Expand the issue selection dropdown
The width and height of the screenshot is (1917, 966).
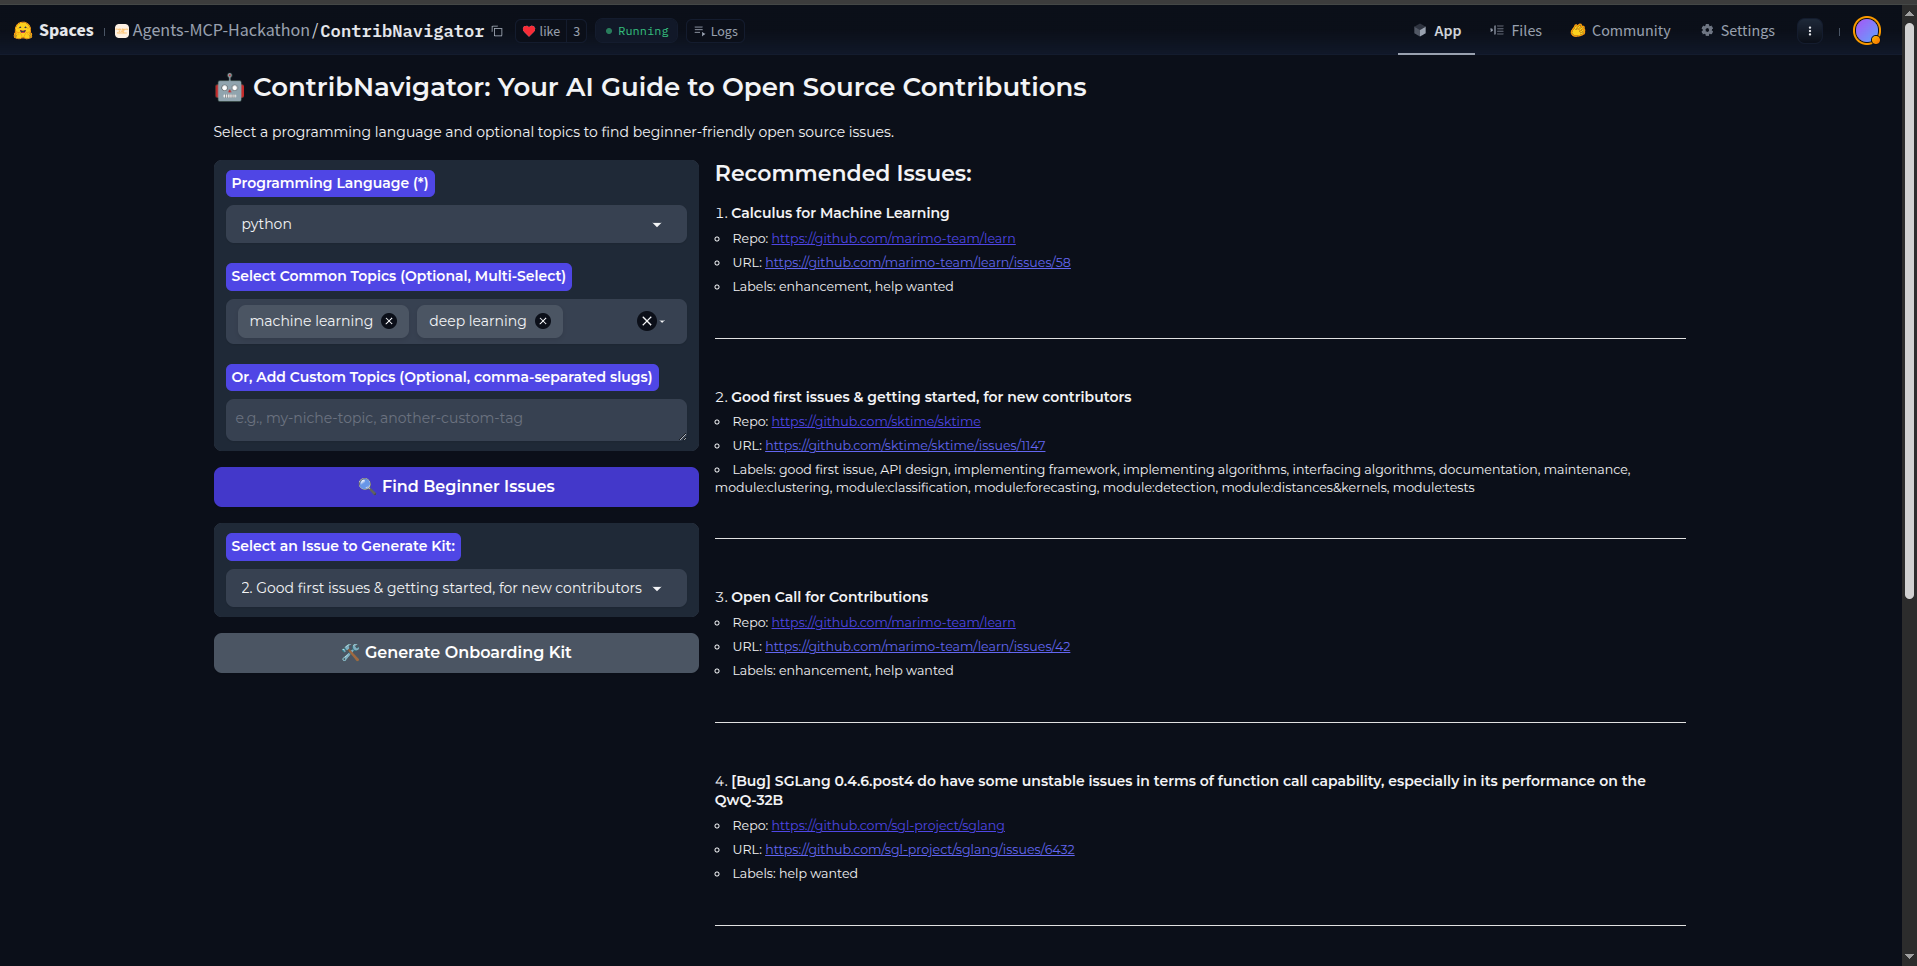(x=456, y=588)
